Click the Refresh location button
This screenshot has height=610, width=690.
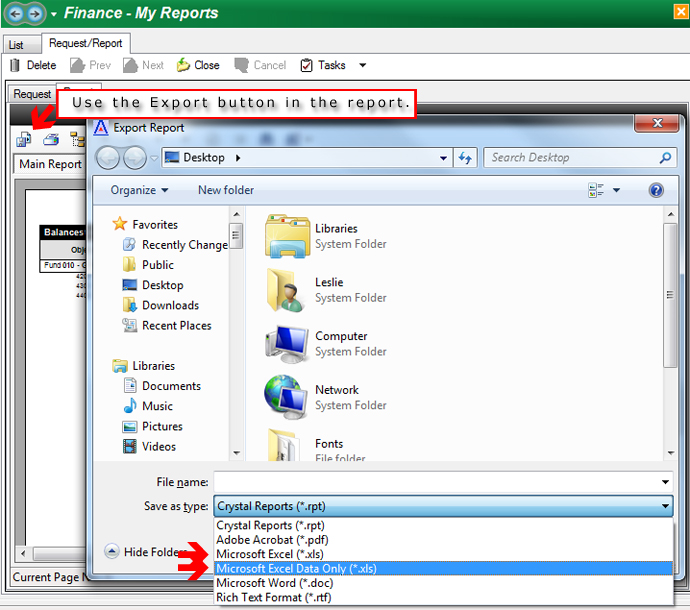pyautogui.click(x=465, y=158)
